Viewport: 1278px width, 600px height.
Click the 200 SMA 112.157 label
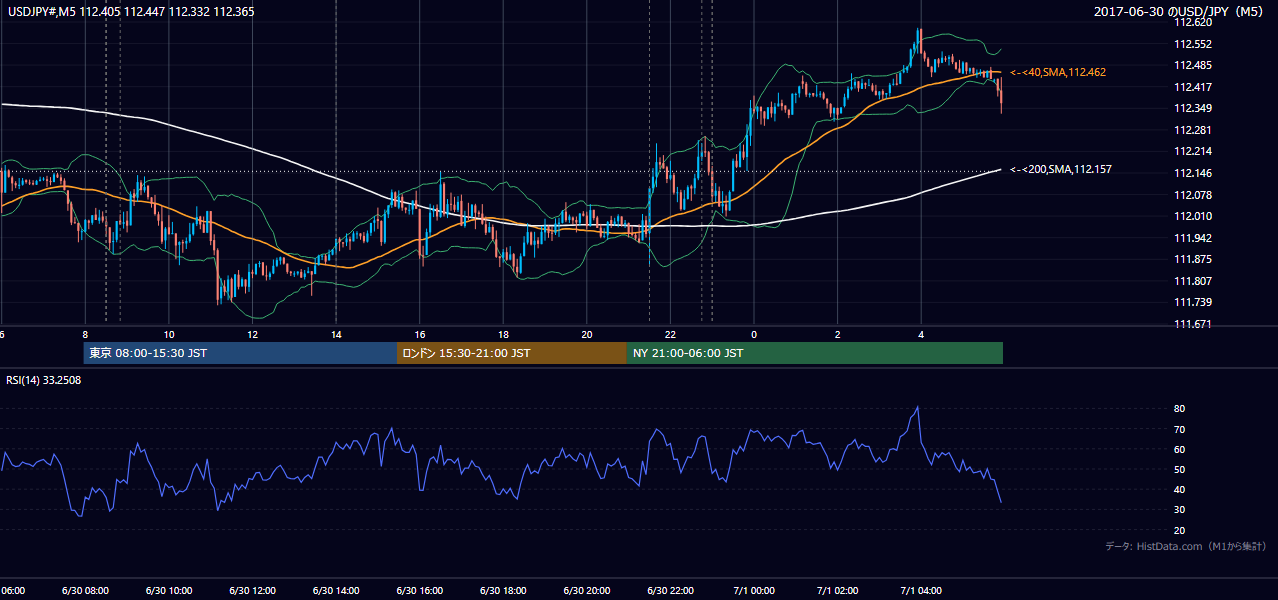point(1061,170)
